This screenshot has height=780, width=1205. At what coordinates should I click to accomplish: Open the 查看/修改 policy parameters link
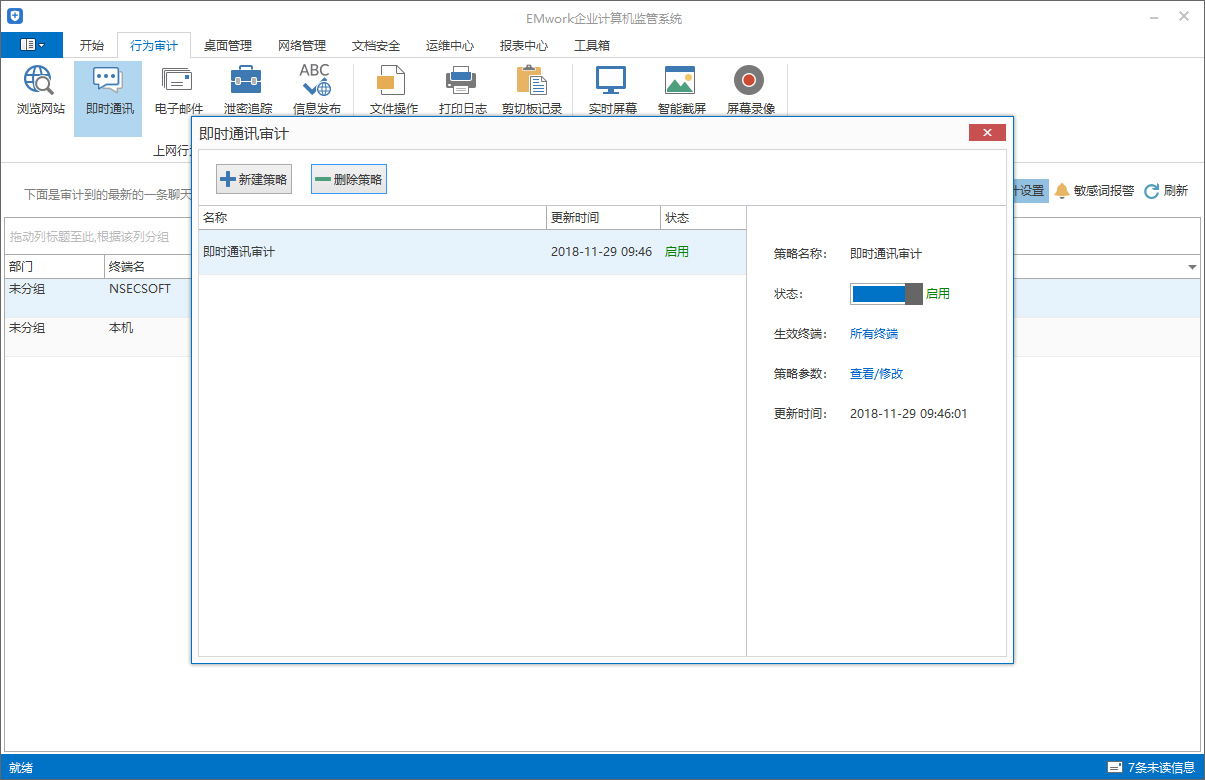(x=876, y=374)
